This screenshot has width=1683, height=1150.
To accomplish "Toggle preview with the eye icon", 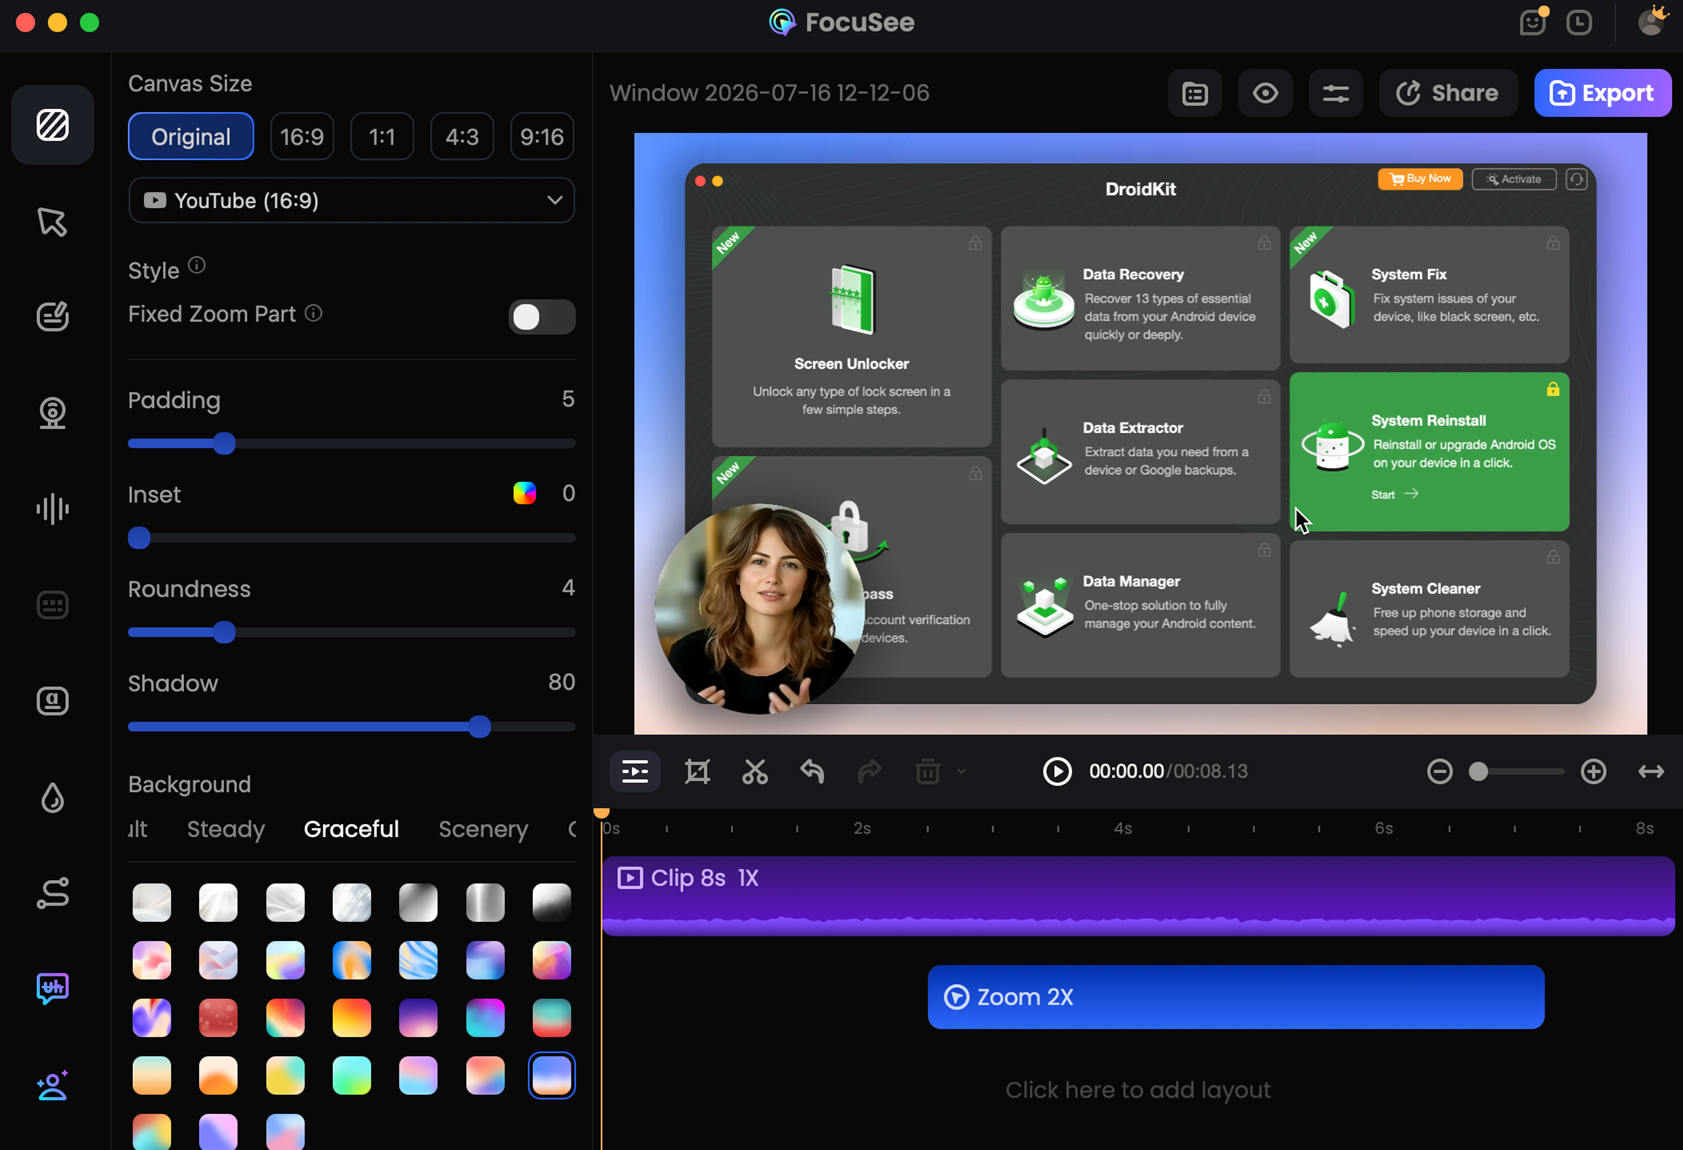I will tap(1266, 93).
